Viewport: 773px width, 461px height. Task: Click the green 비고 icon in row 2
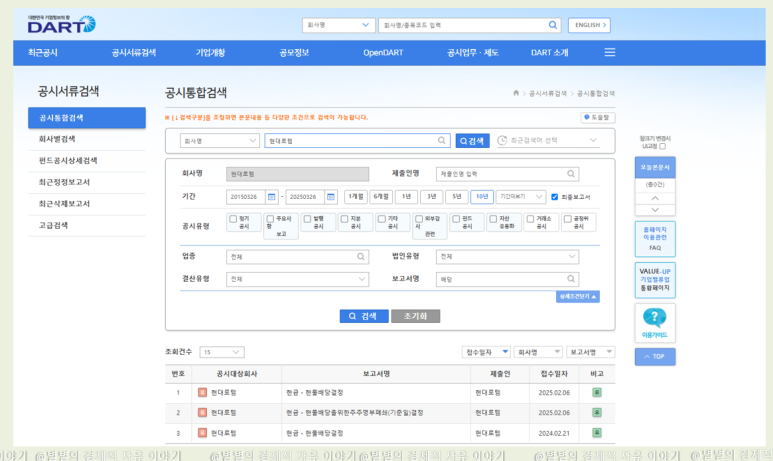pos(597,412)
